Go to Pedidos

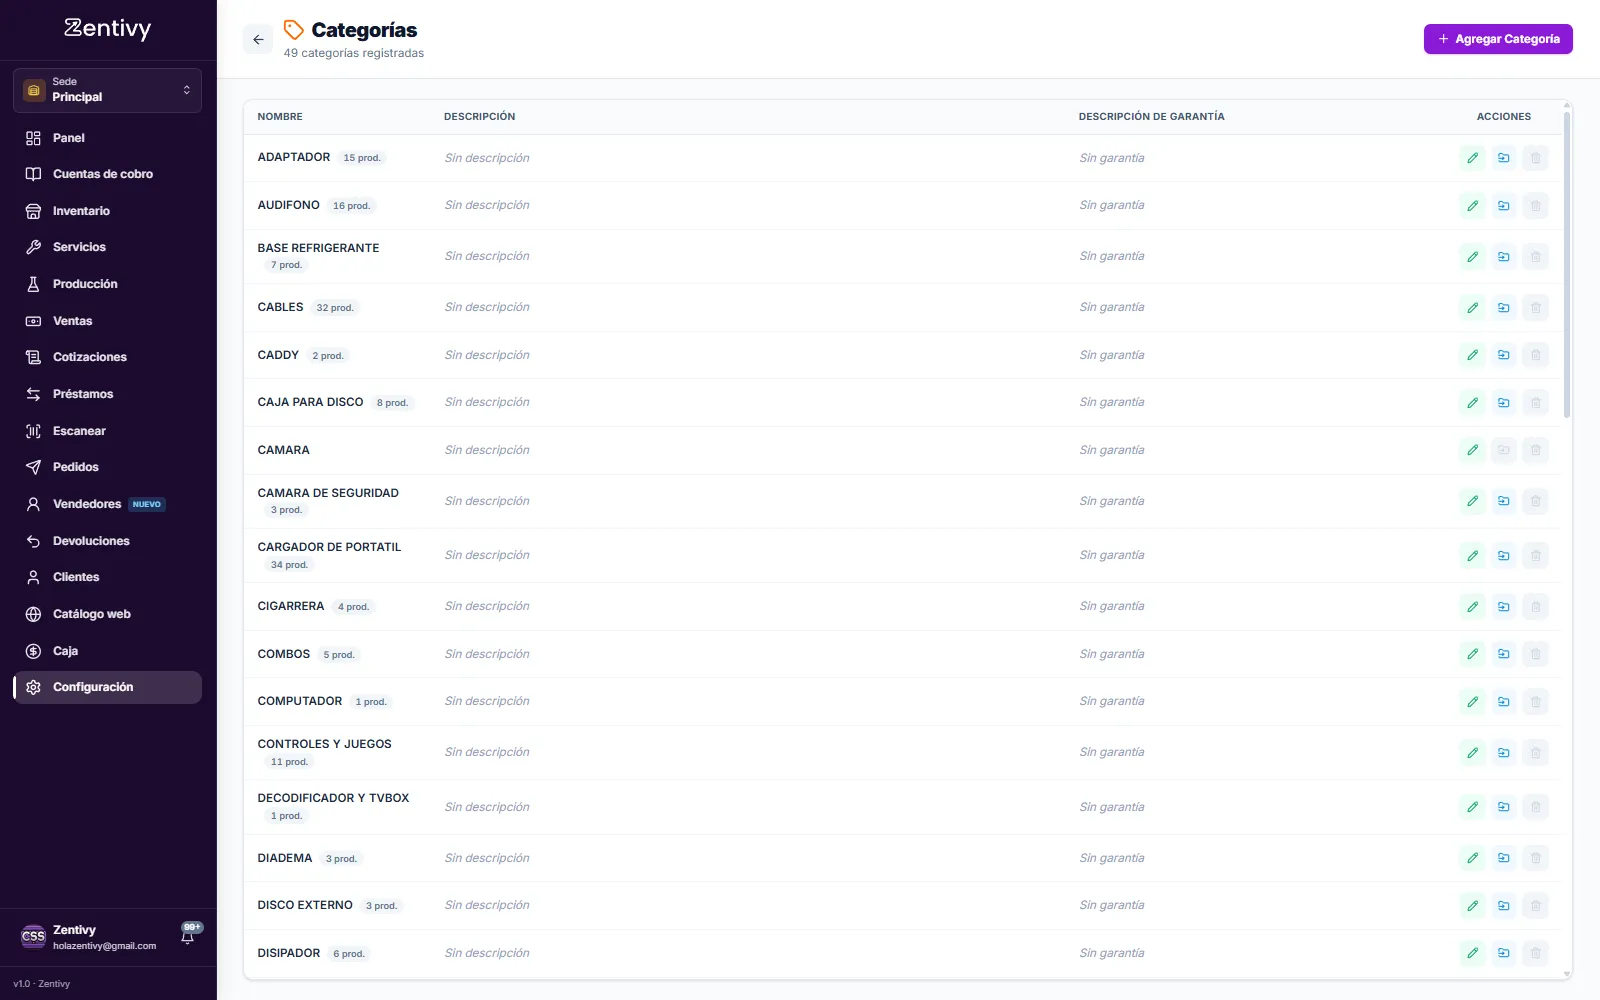pyautogui.click(x=107, y=467)
